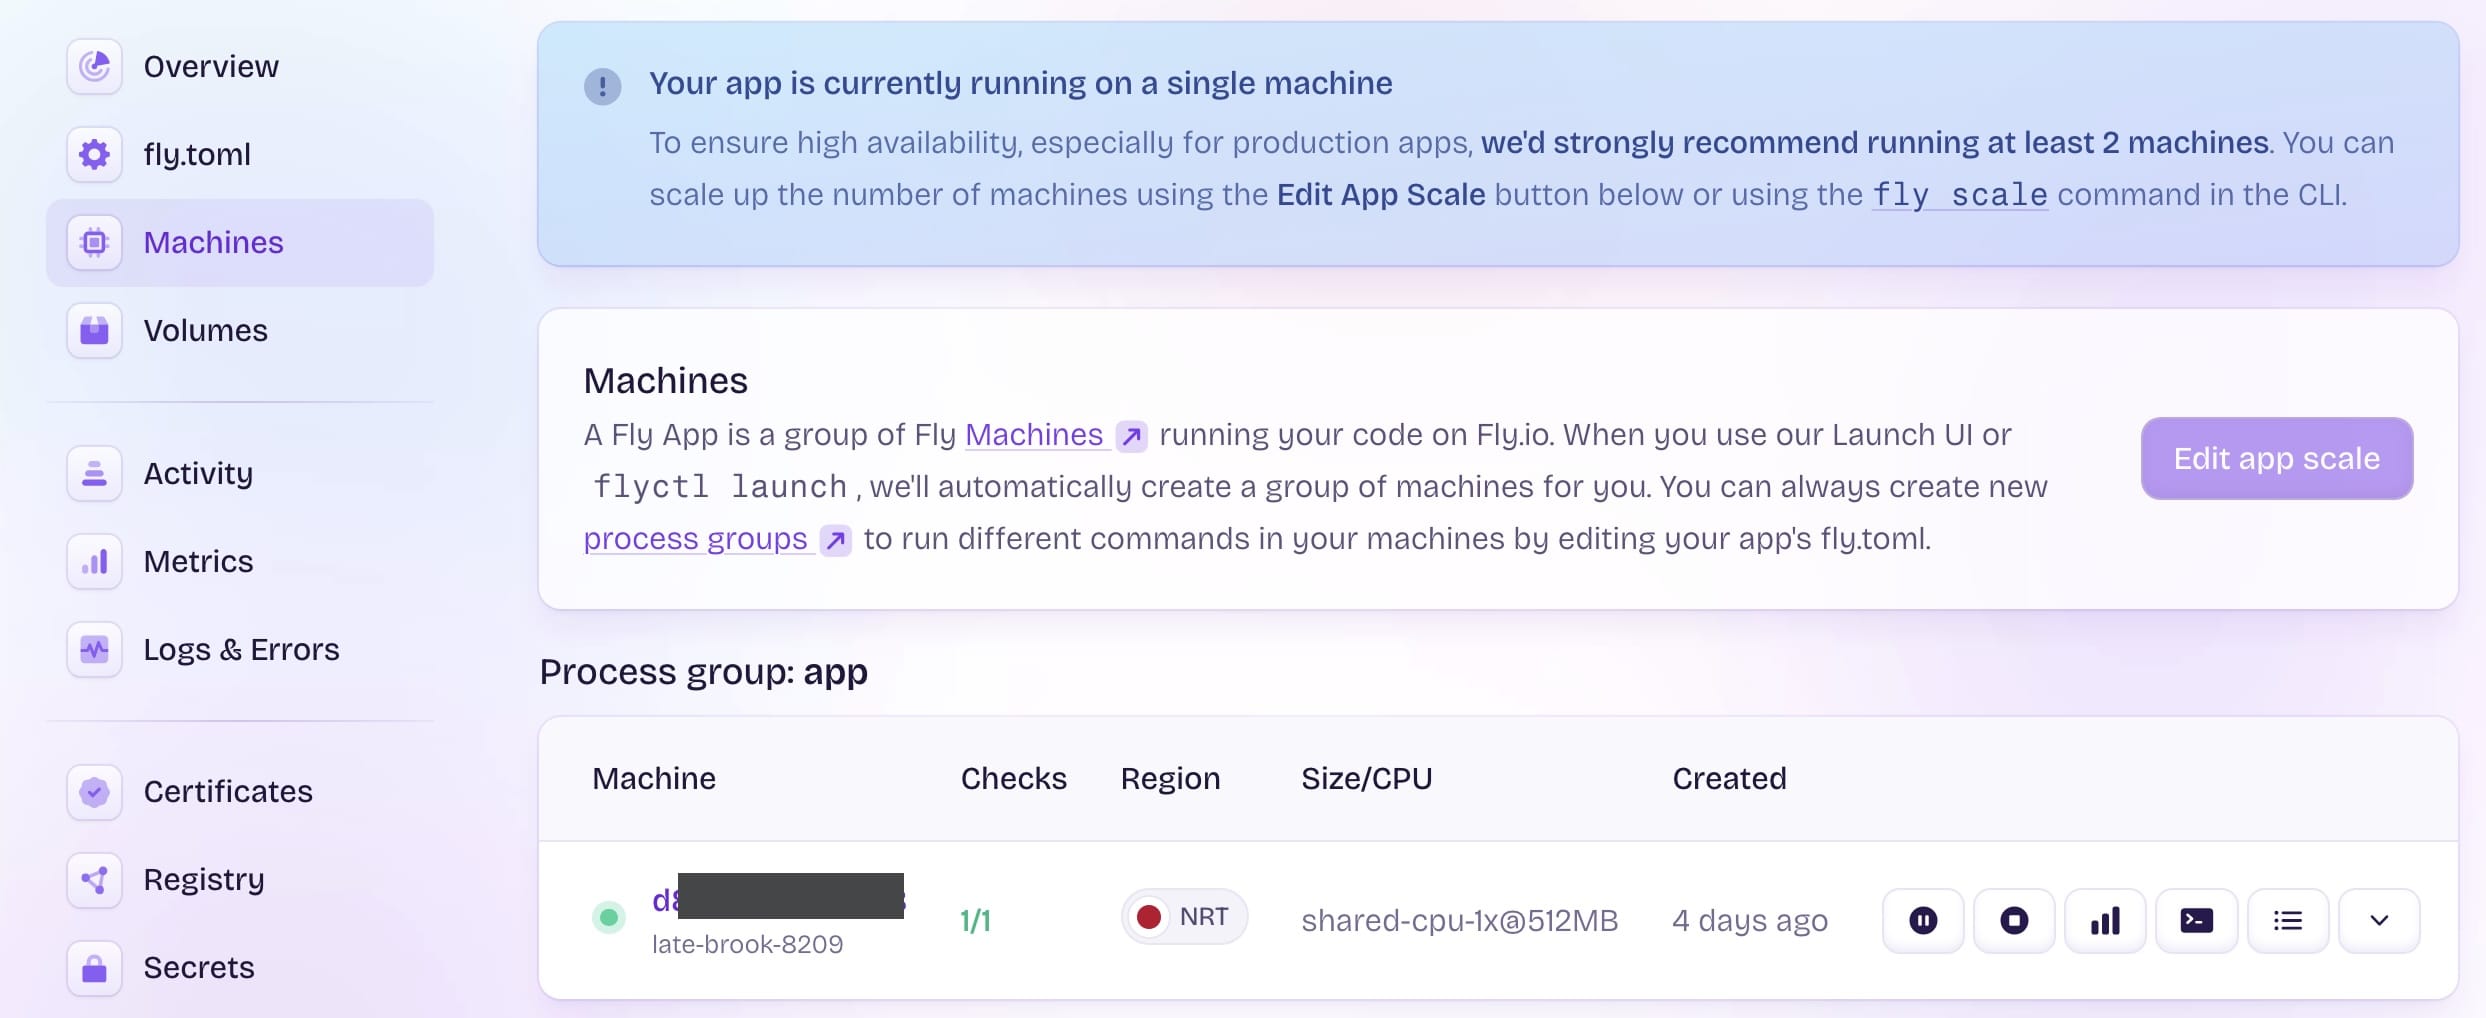Open the Certificates page
This screenshot has width=2486, height=1018.
pos(228,791)
